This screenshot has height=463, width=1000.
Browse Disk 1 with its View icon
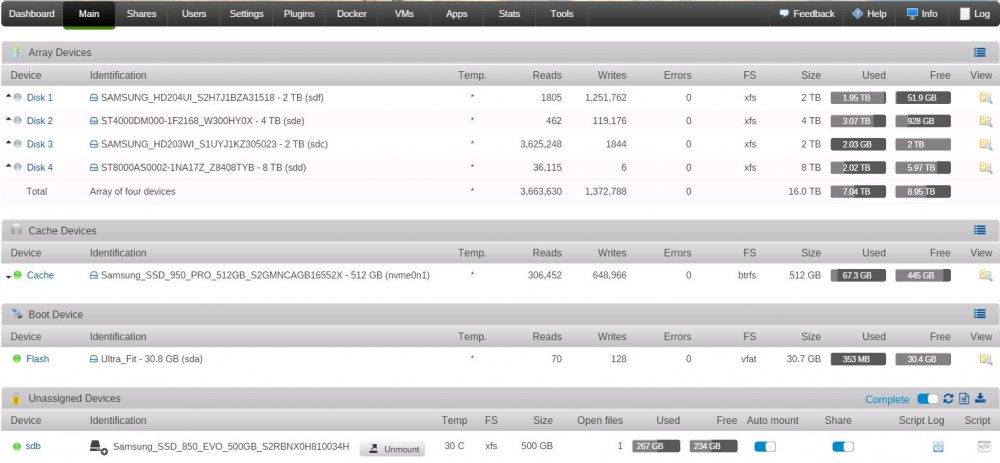[985, 98]
